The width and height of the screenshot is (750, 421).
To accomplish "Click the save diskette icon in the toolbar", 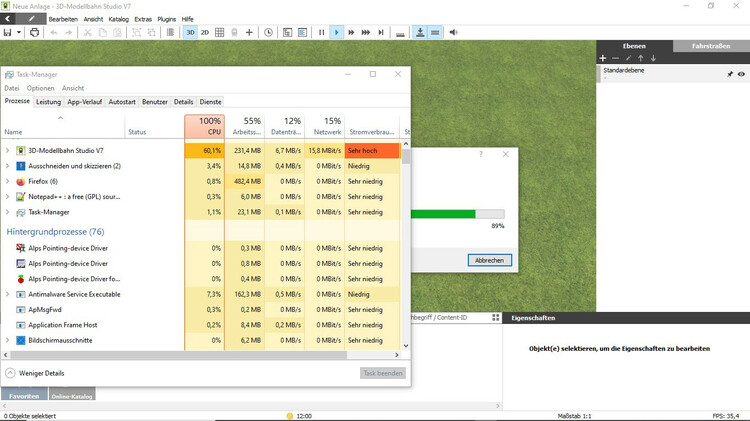I will coord(7,33).
